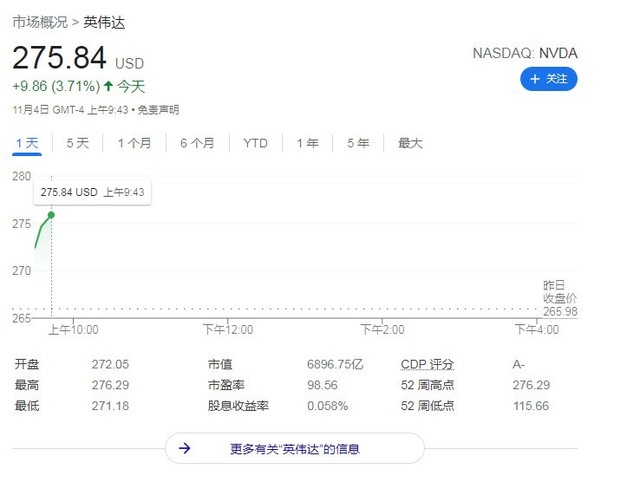This screenshot has width=640, height=482.
Task: Click the green data point on the chart
Action: pos(51,215)
